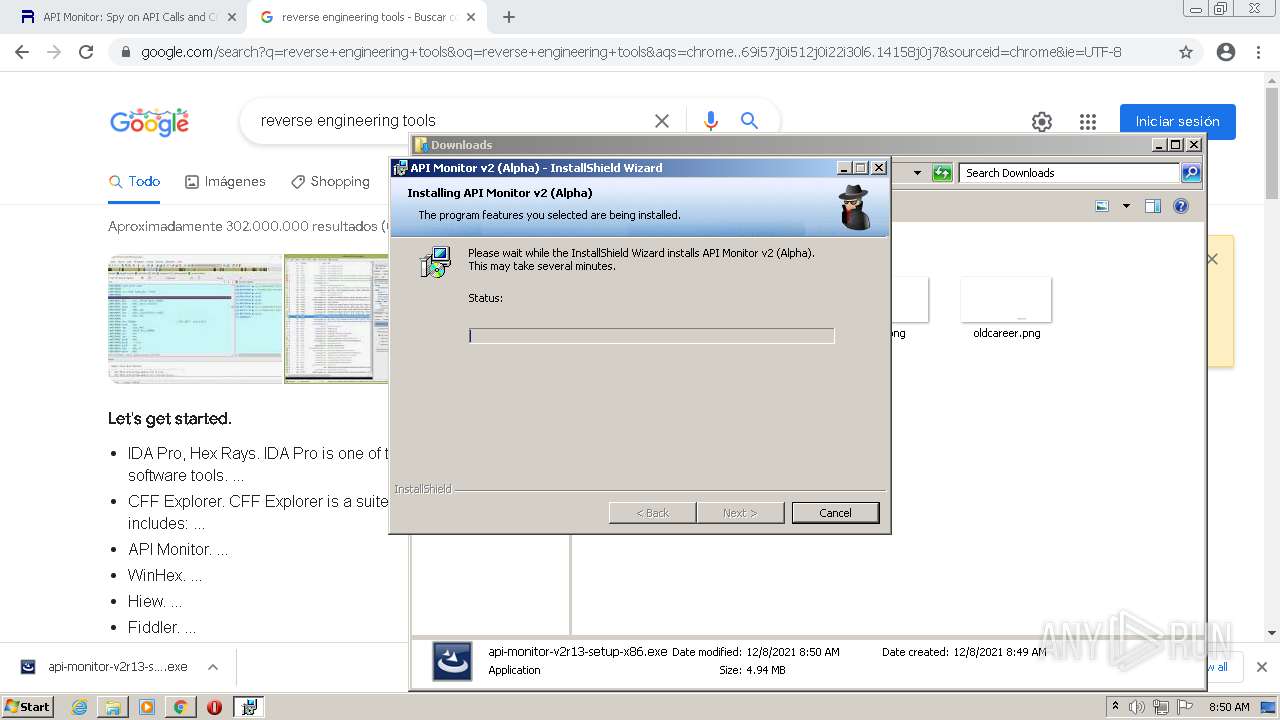Screen dimensions: 1280x720
Task: Select the oldcareer.png thumbnail
Action: click(x=1006, y=300)
